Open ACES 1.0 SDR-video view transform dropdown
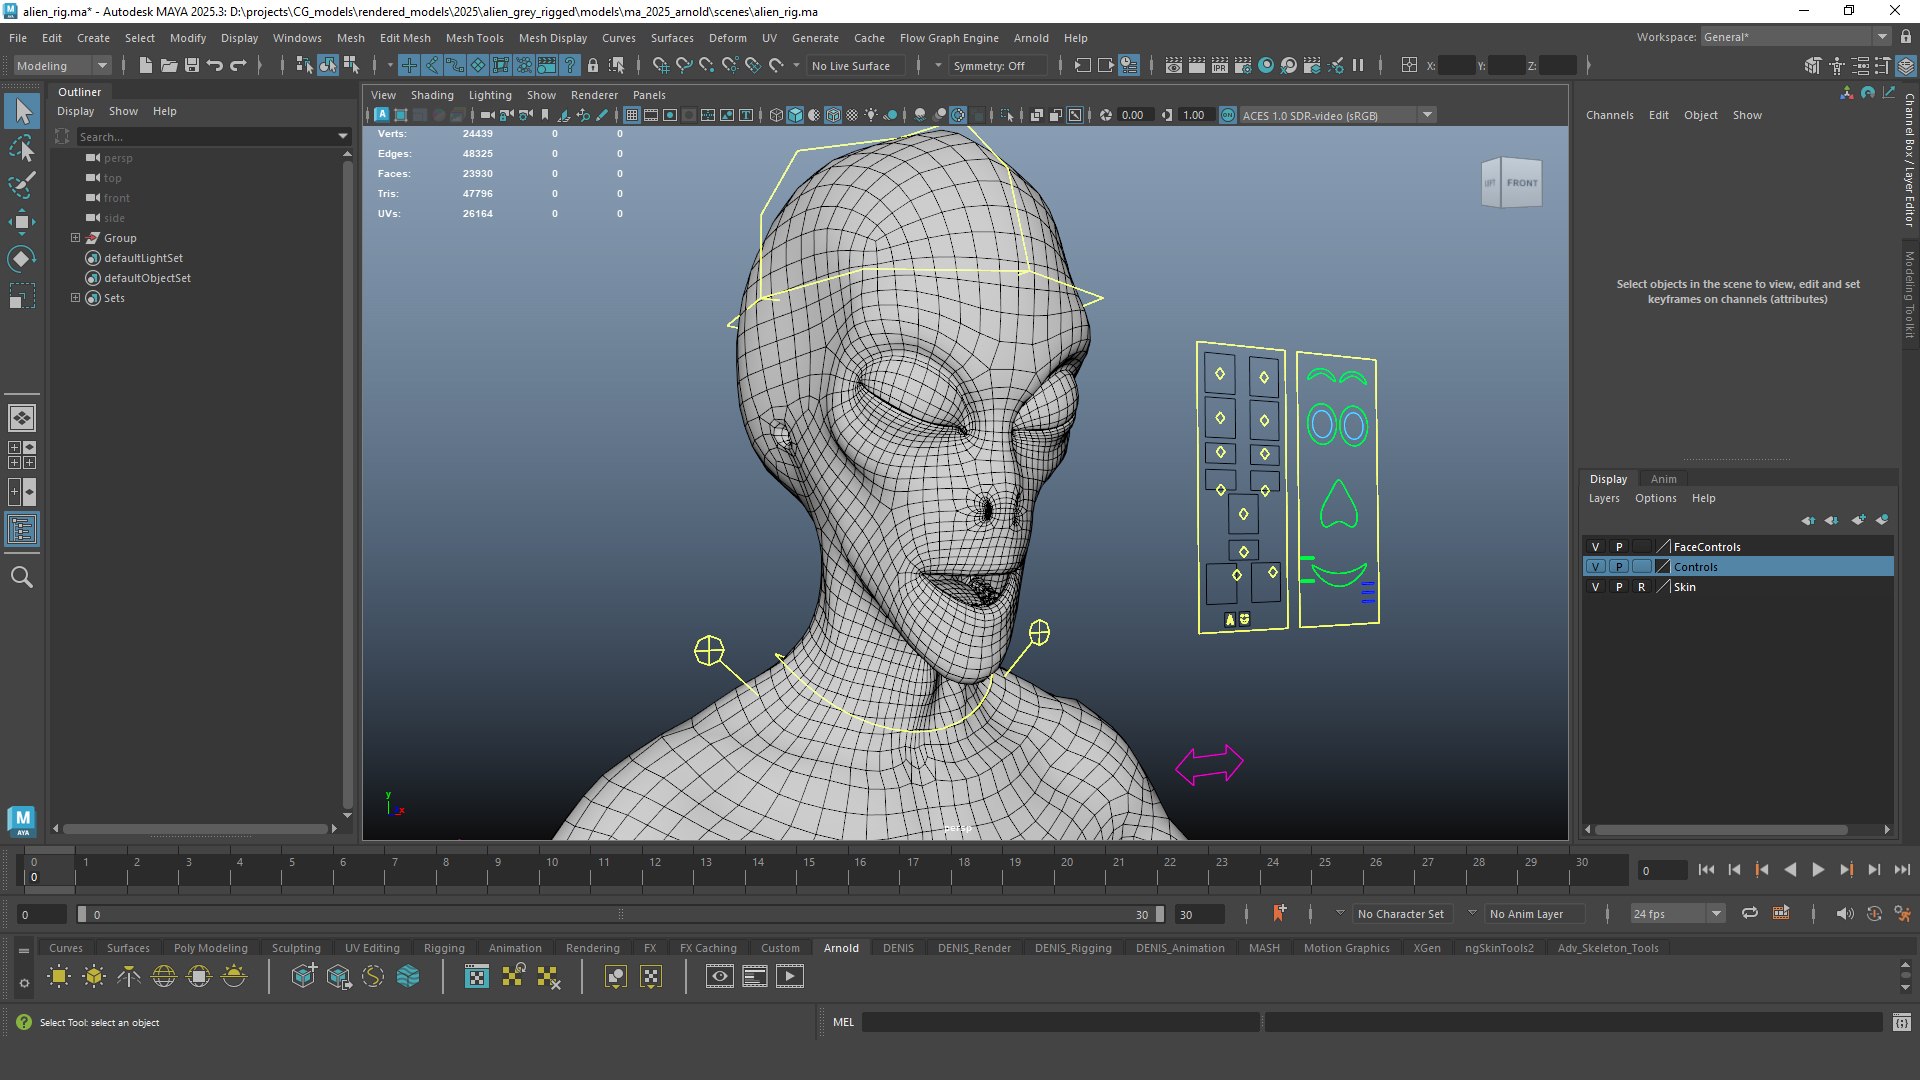Viewport: 1920px width, 1080px height. [x=1337, y=115]
